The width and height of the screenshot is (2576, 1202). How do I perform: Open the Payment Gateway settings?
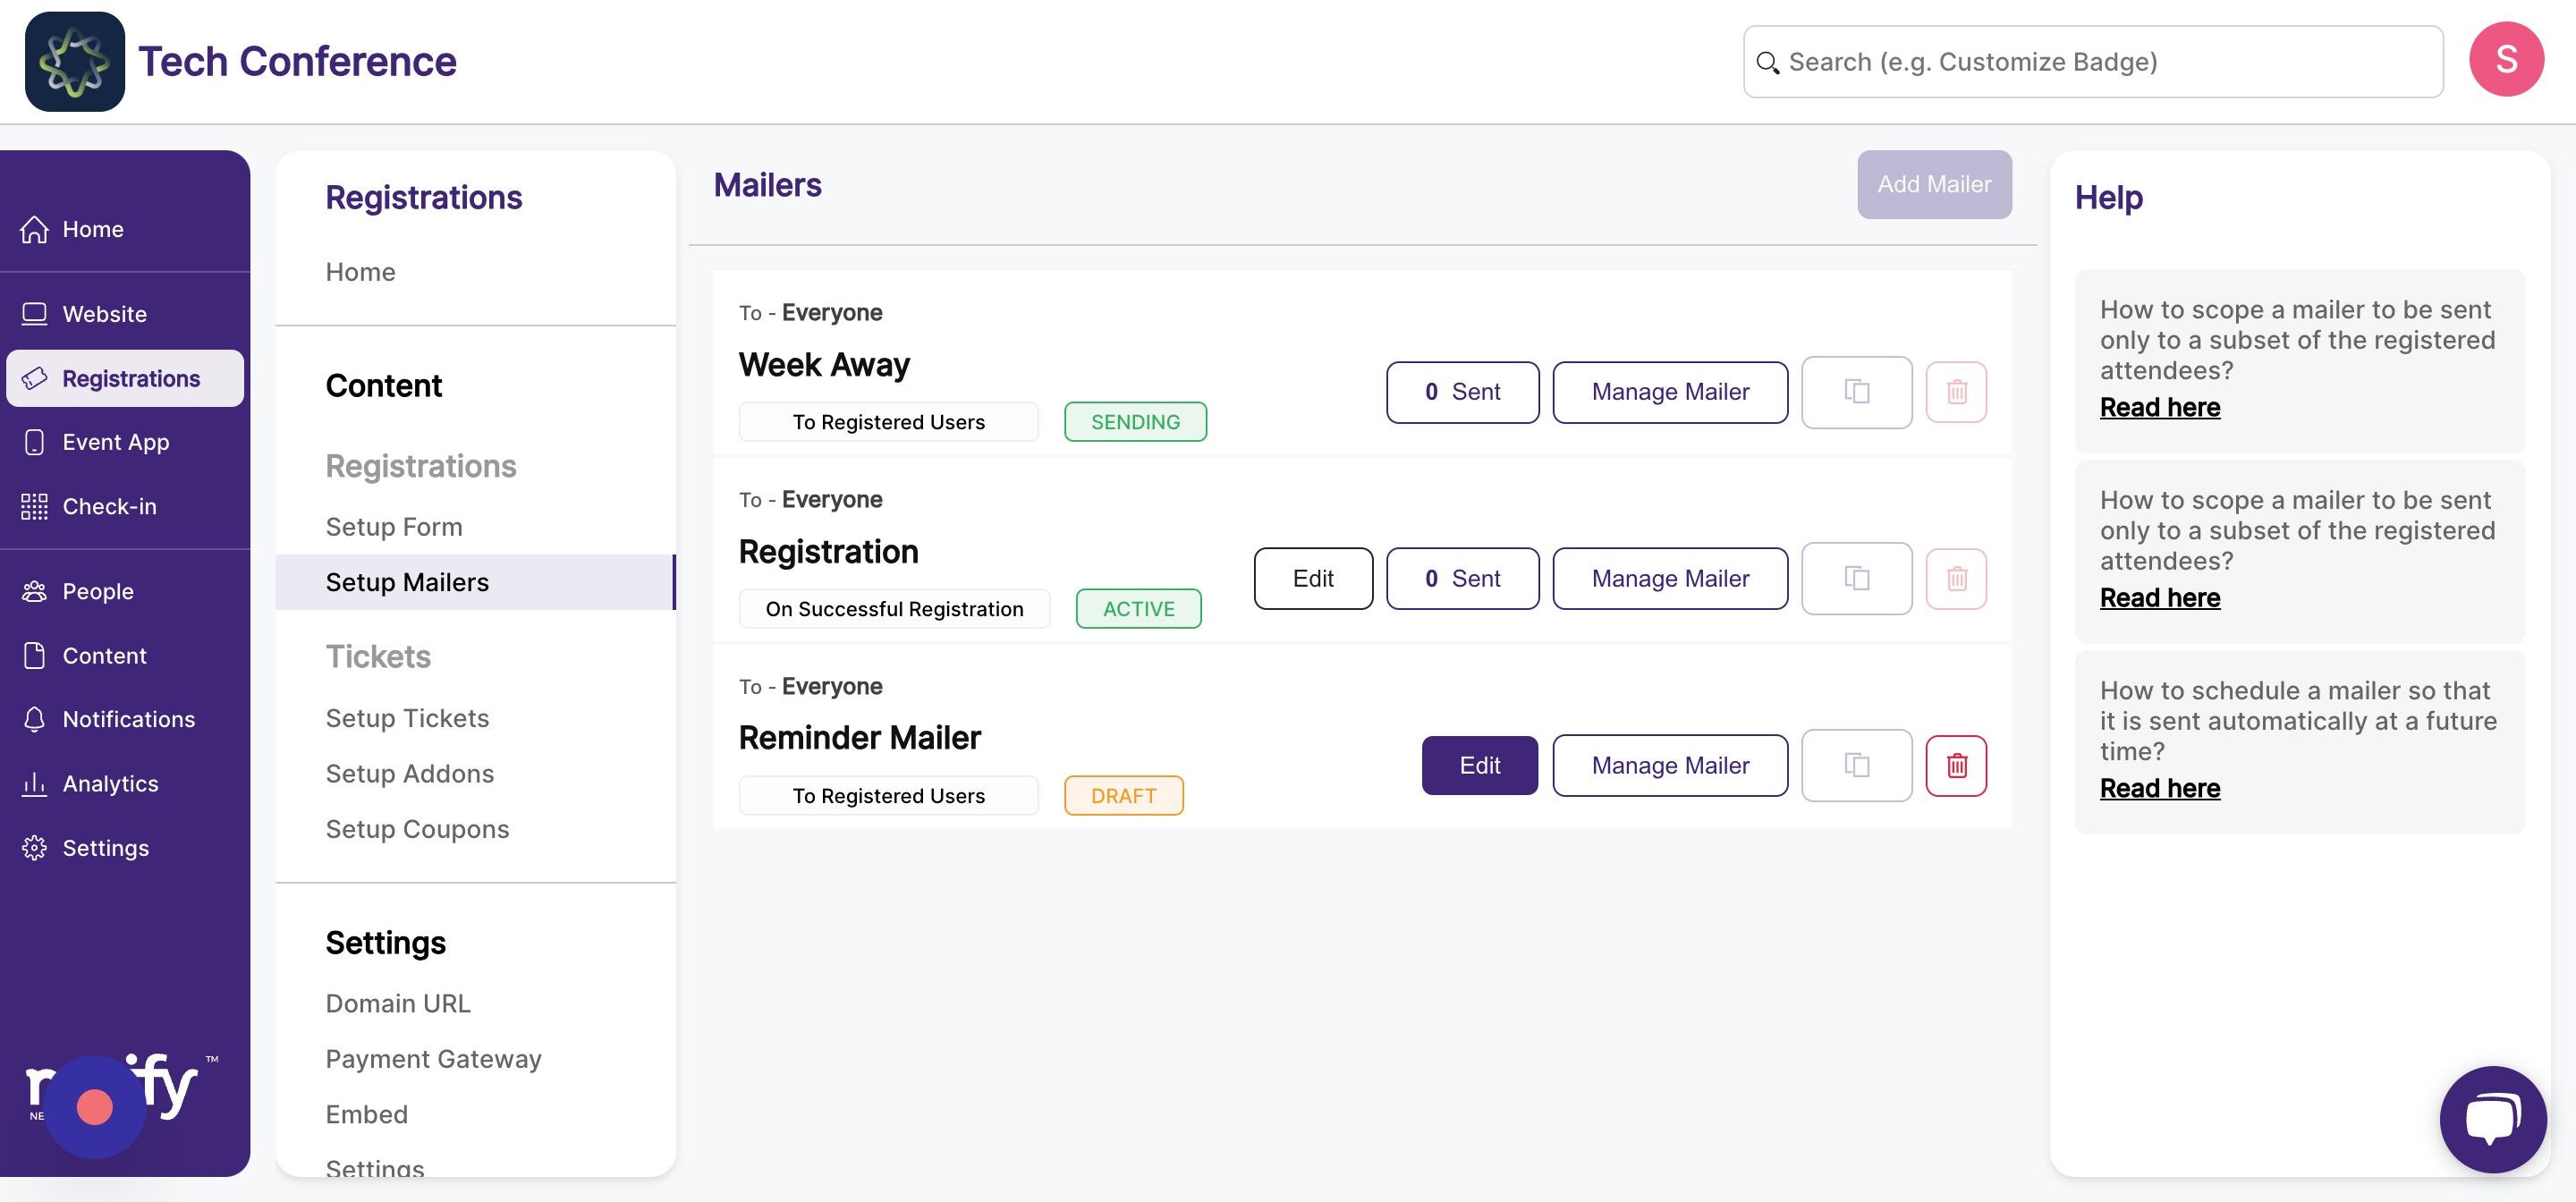tap(433, 1059)
